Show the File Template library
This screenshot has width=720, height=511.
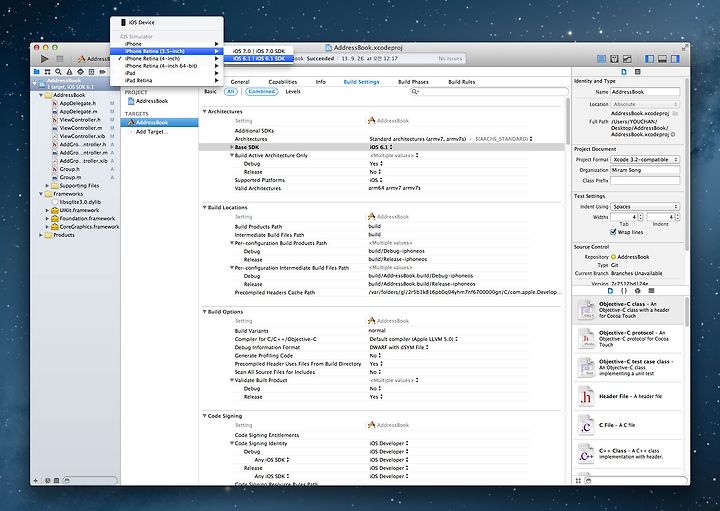610,291
